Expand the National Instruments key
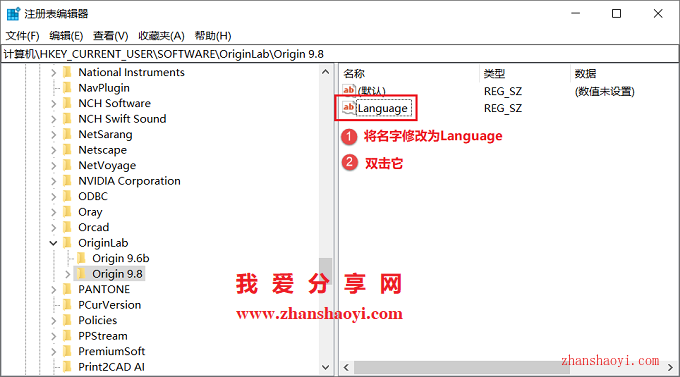 (x=53, y=72)
